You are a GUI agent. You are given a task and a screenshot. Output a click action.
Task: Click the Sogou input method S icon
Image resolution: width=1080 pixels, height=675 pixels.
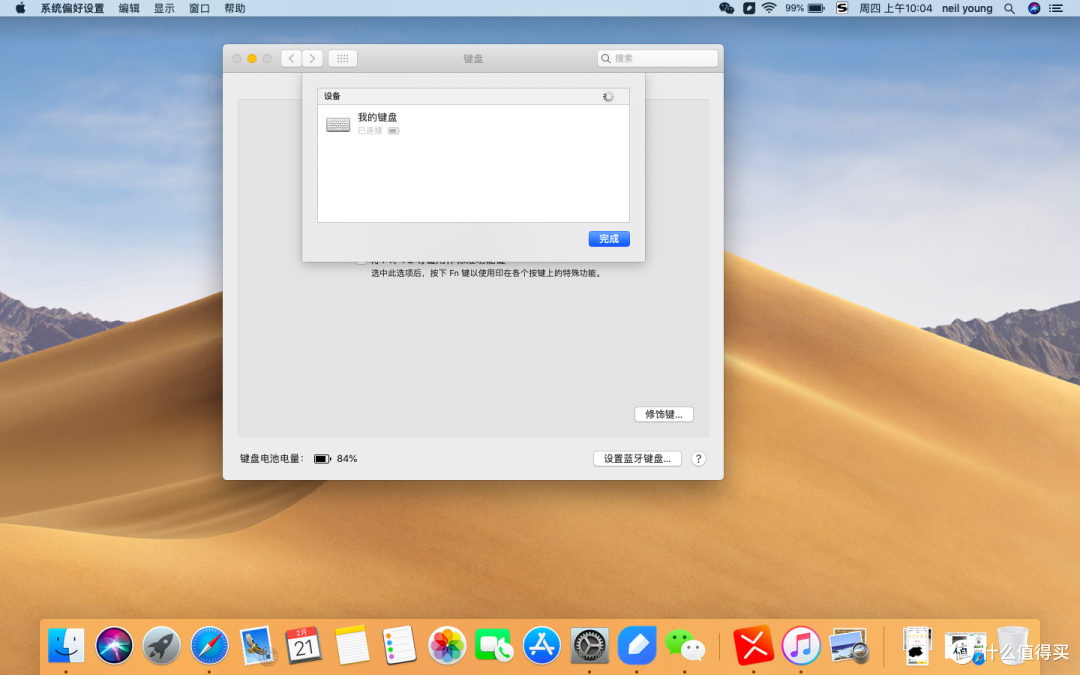point(842,8)
